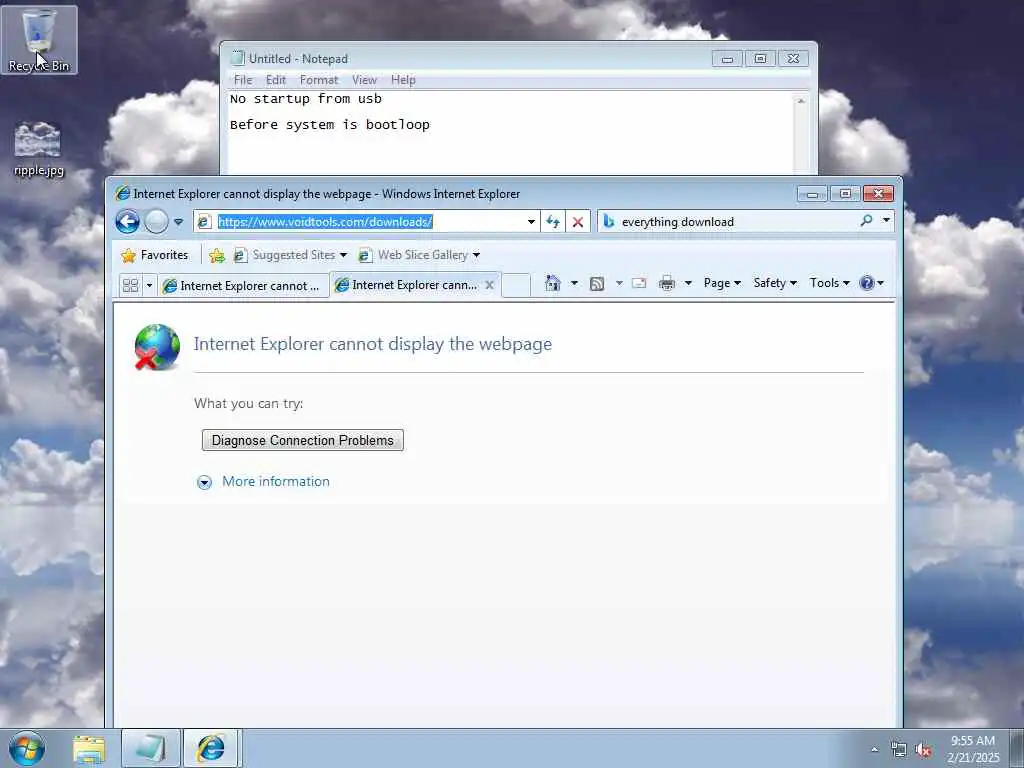The height and width of the screenshot is (768, 1024).
Task: Open the Safety menu
Action: tap(775, 283)
